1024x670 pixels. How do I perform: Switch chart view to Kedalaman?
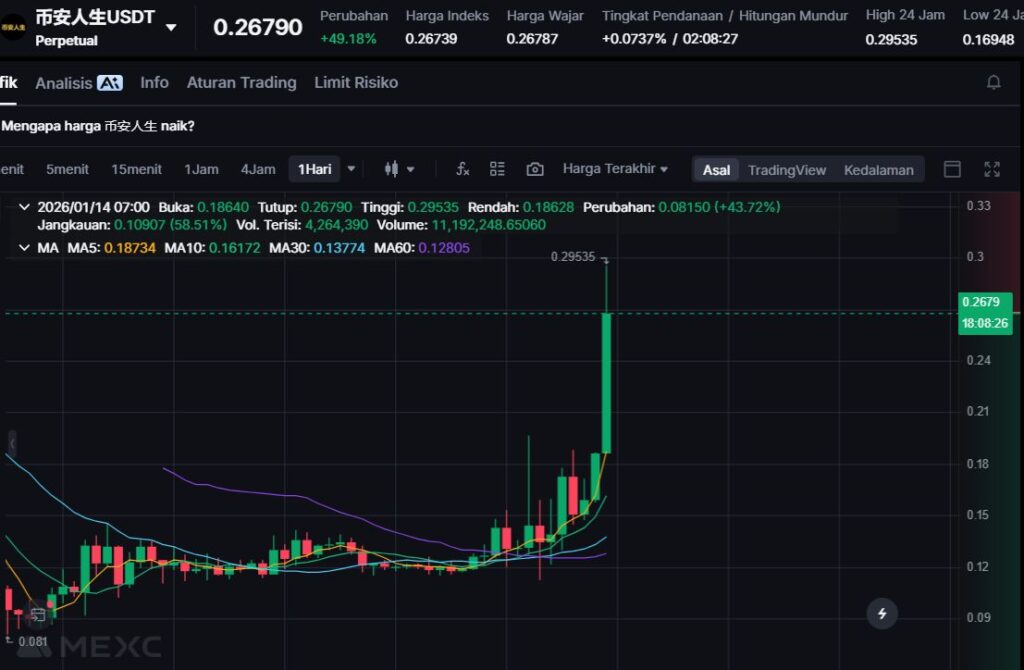tap(878, 170)
